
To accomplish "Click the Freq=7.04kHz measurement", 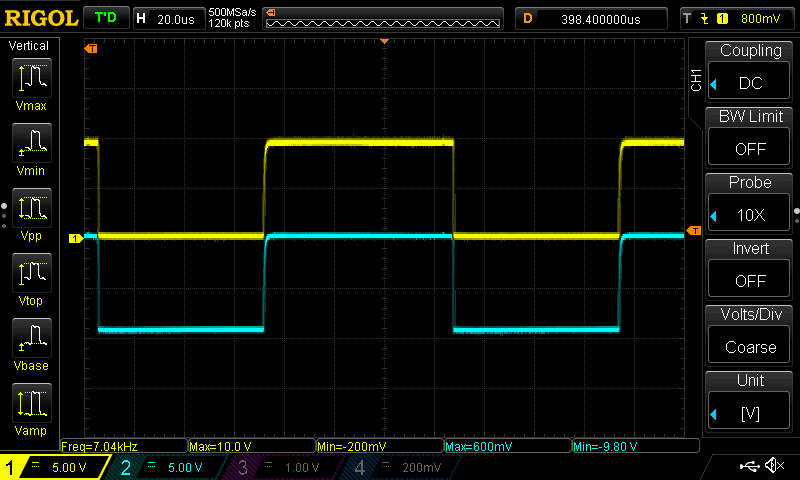I will click(123, 446).
